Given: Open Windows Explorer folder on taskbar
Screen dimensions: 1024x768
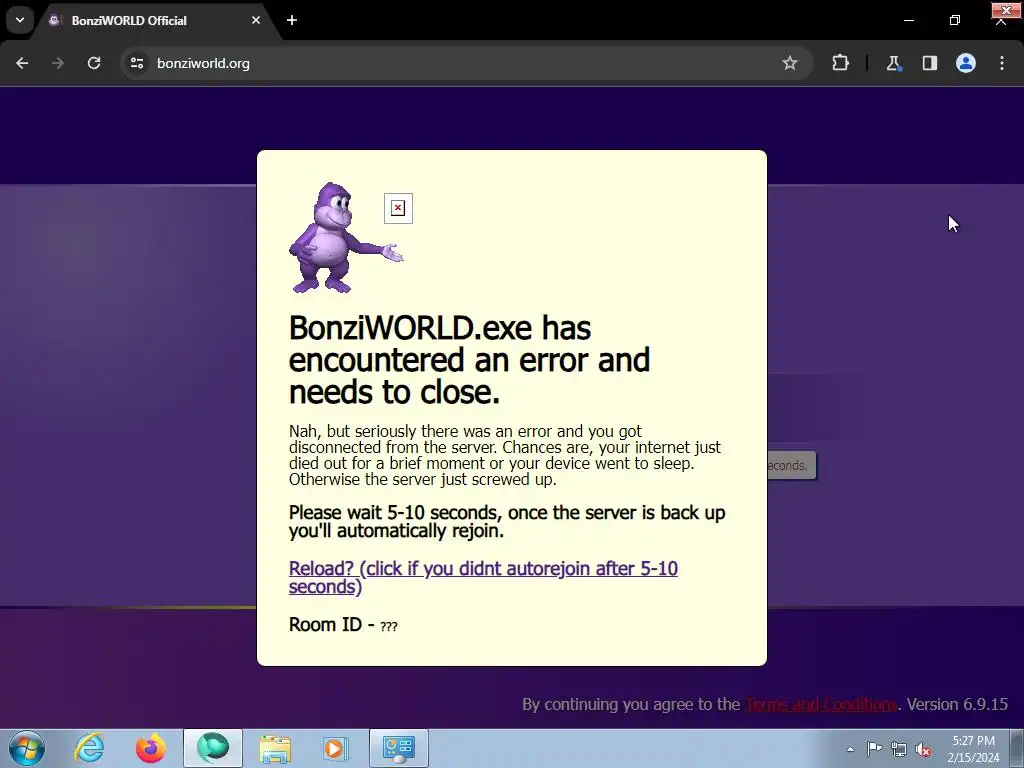Looking at the screenshot, I should [x=275, y=748].
